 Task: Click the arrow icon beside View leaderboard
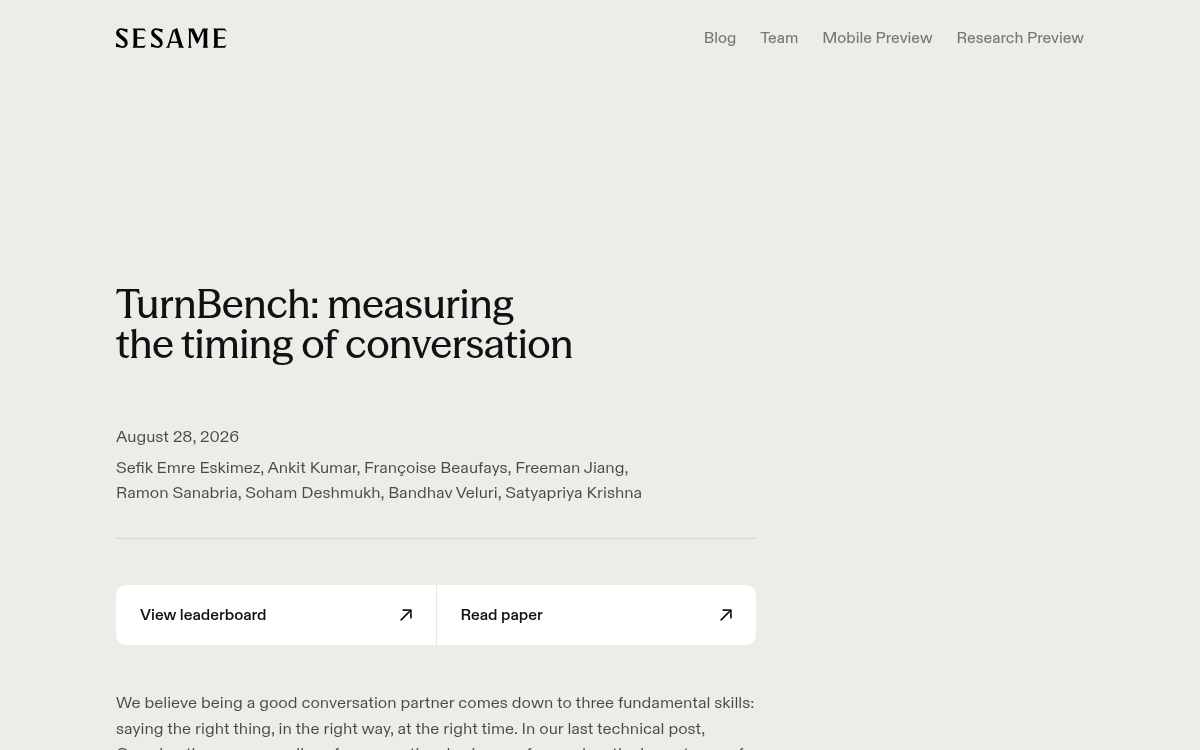(x=406, y=615)
